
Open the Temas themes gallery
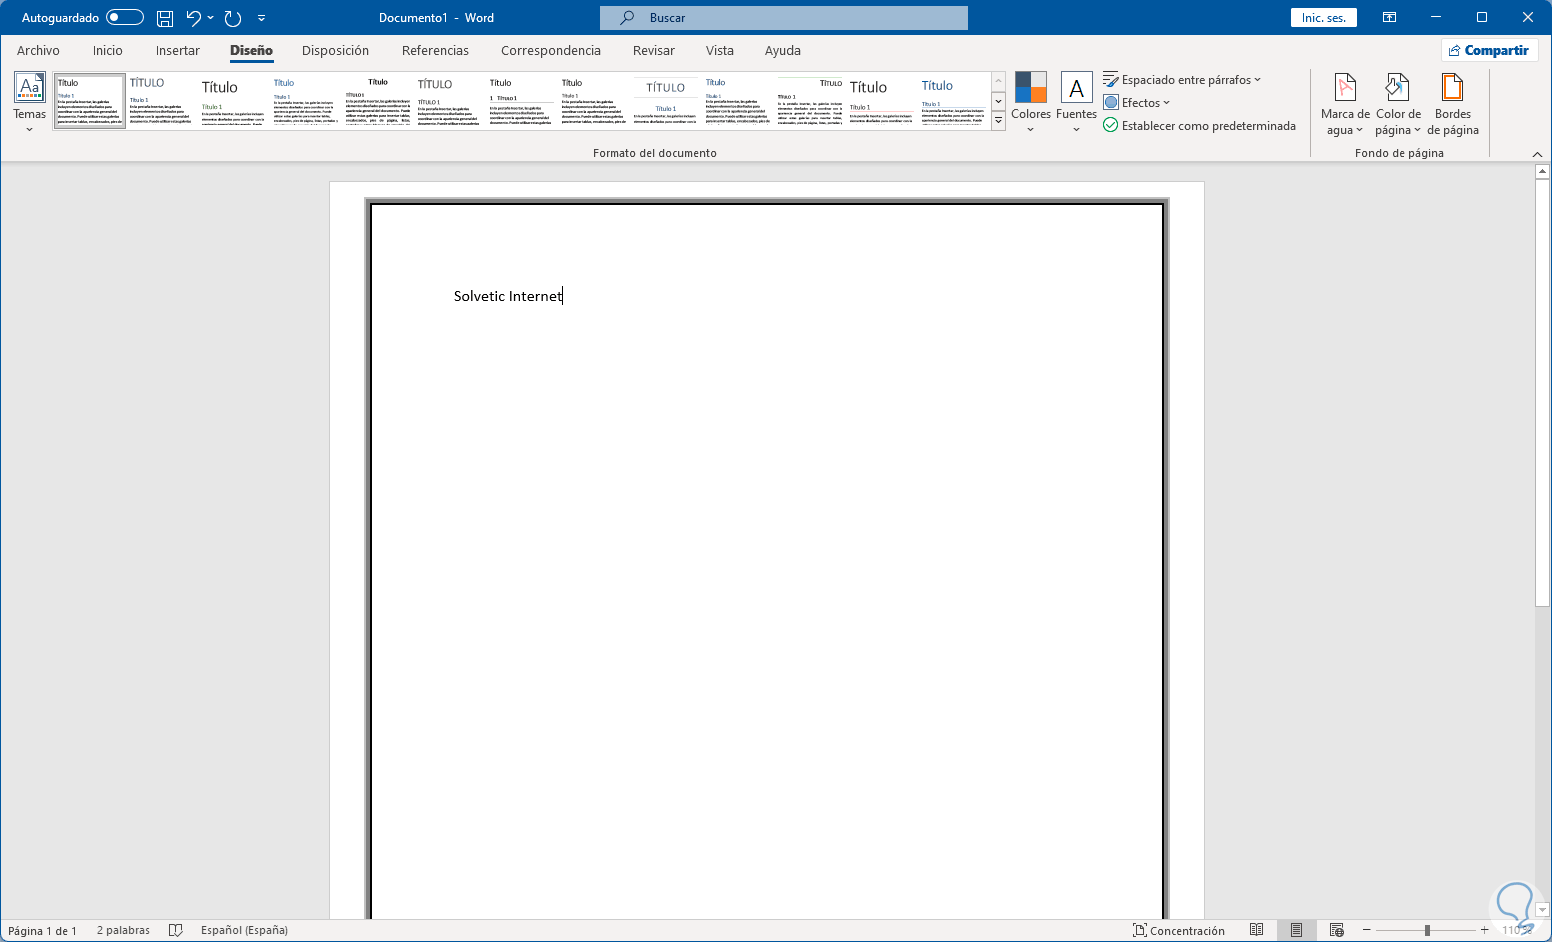coord(30,102)
